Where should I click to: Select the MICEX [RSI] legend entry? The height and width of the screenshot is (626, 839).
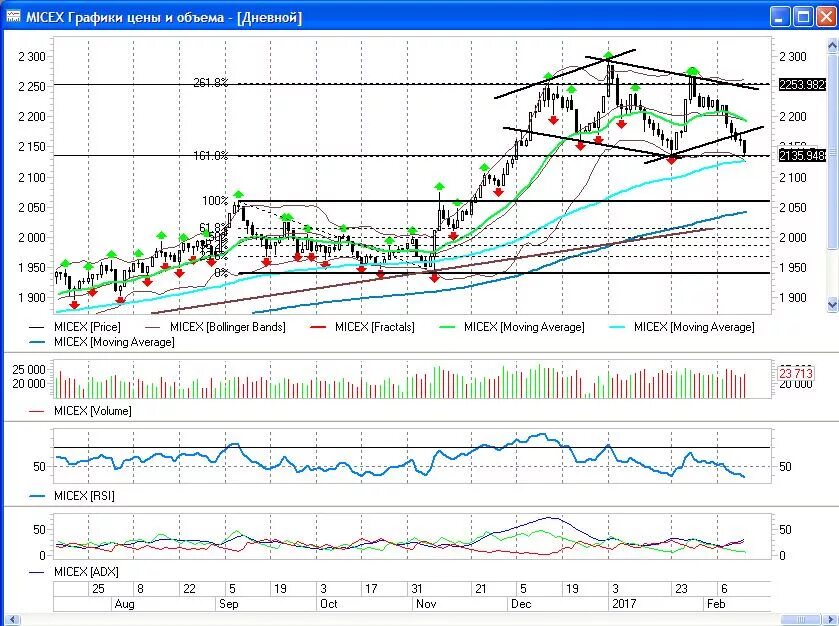click(x=72, y=496)
